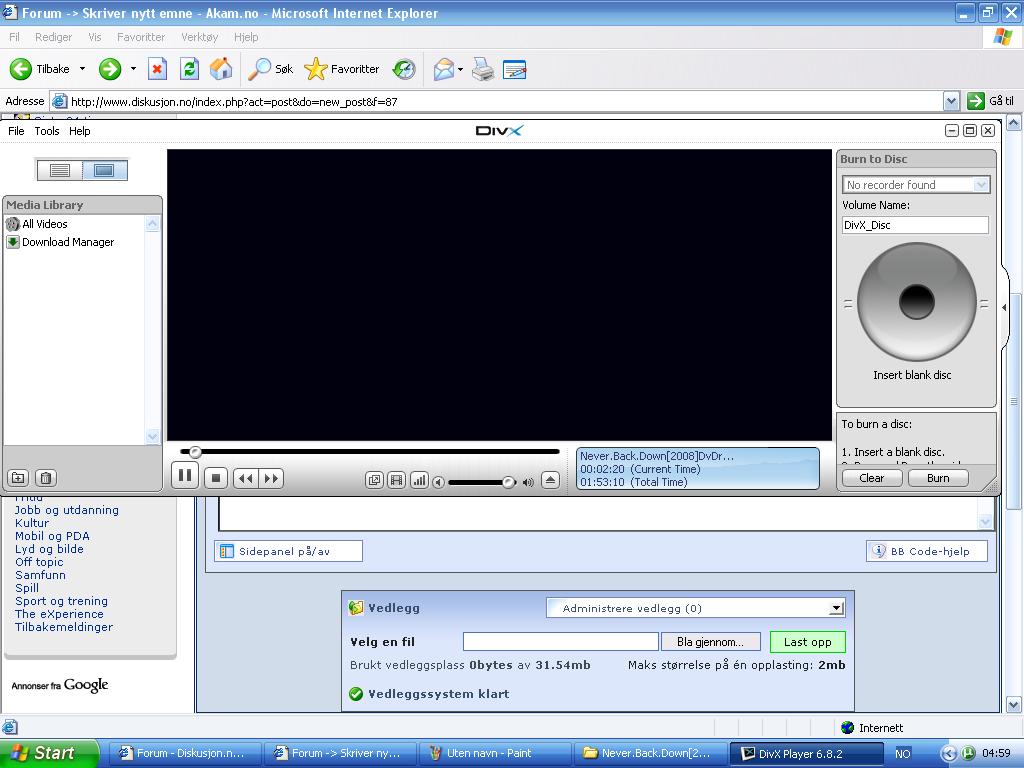Click the Burn button

click(x=938, y=478)
